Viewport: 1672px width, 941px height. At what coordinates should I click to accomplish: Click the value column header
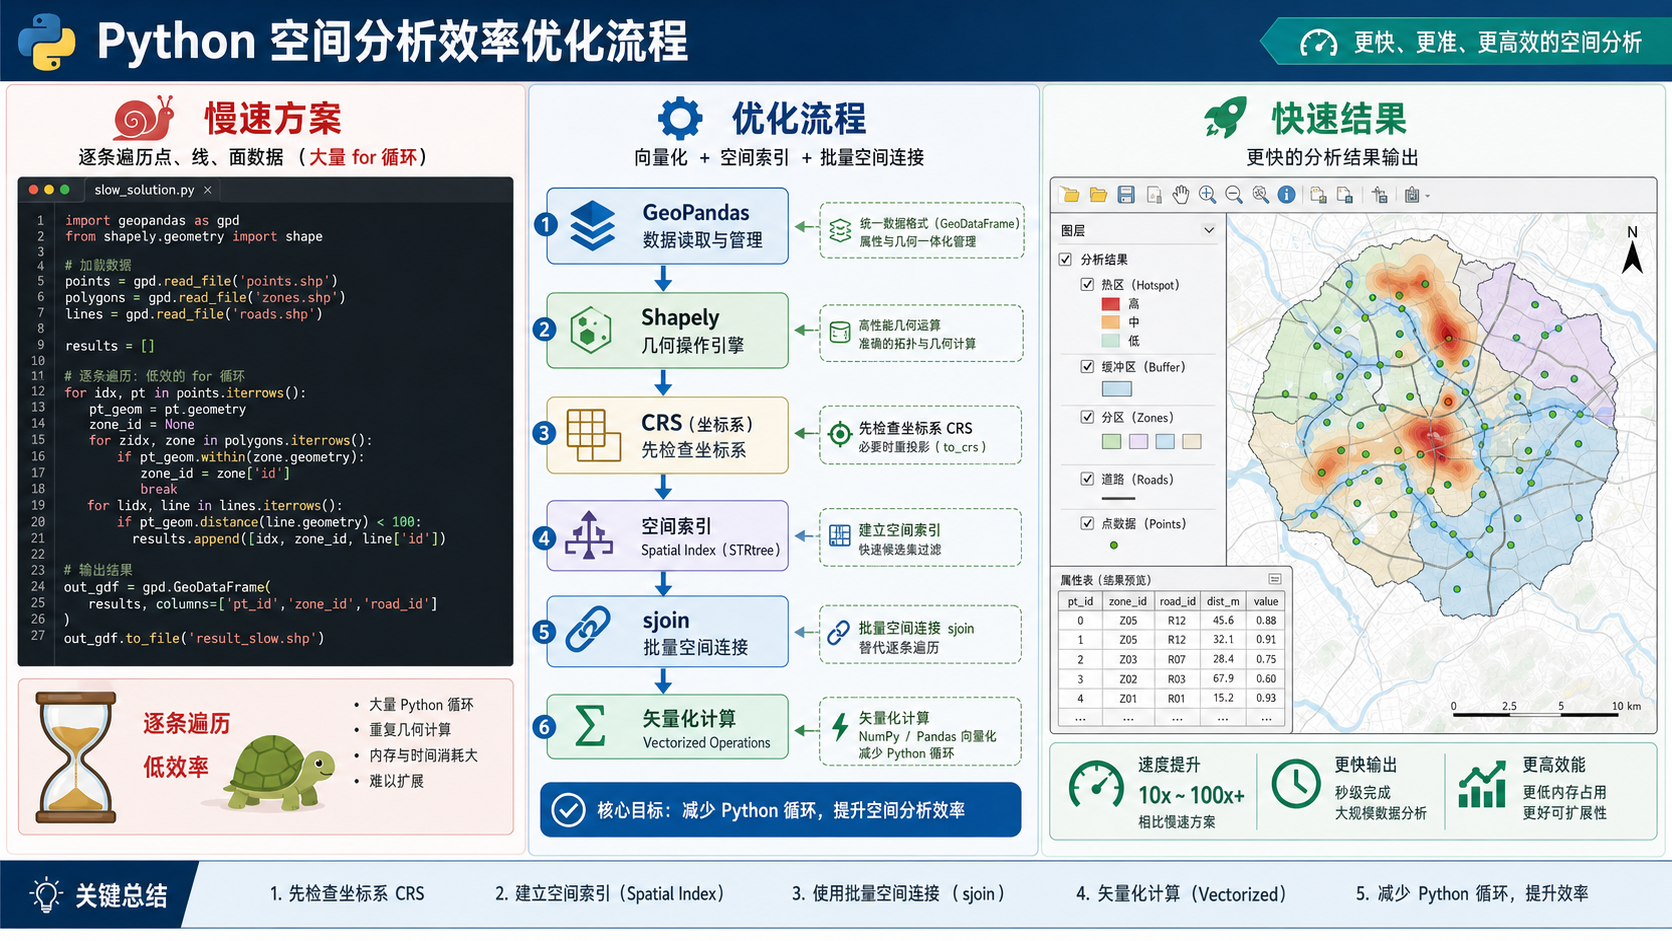pyautogui.click(x=1266, y=601)
